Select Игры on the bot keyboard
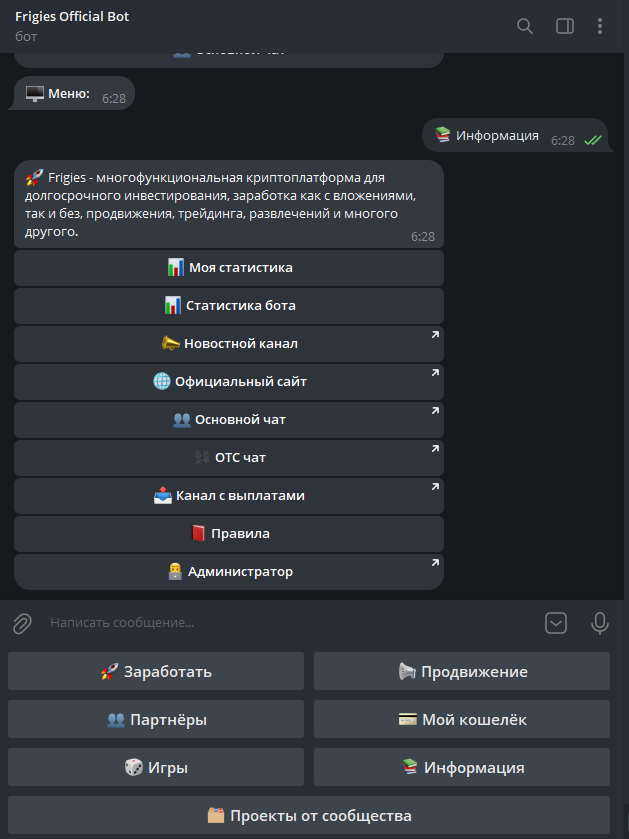Viewport: 629px width, 839px height. point(156,767)
